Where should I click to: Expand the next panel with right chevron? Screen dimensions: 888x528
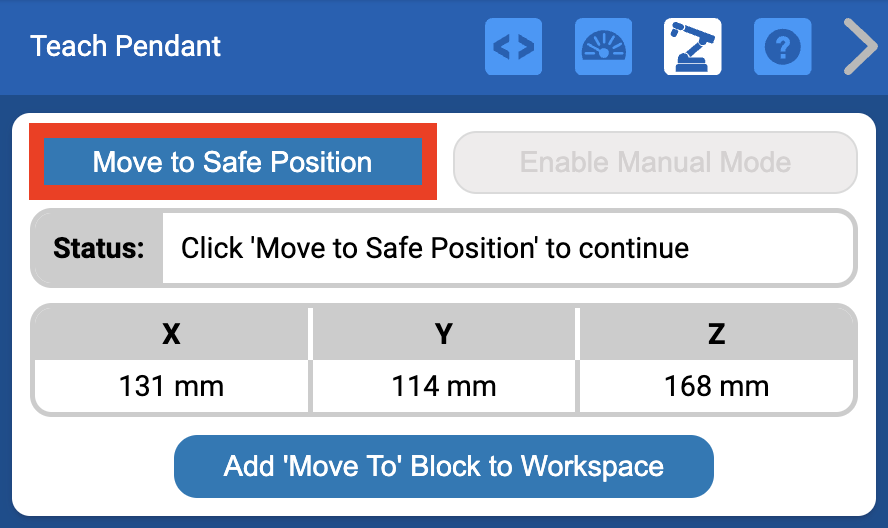point(859,47)
